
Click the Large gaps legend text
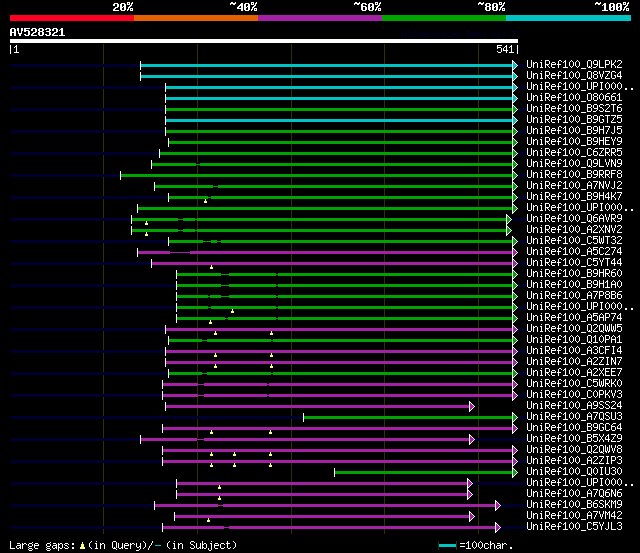click(x=42, y=546)
